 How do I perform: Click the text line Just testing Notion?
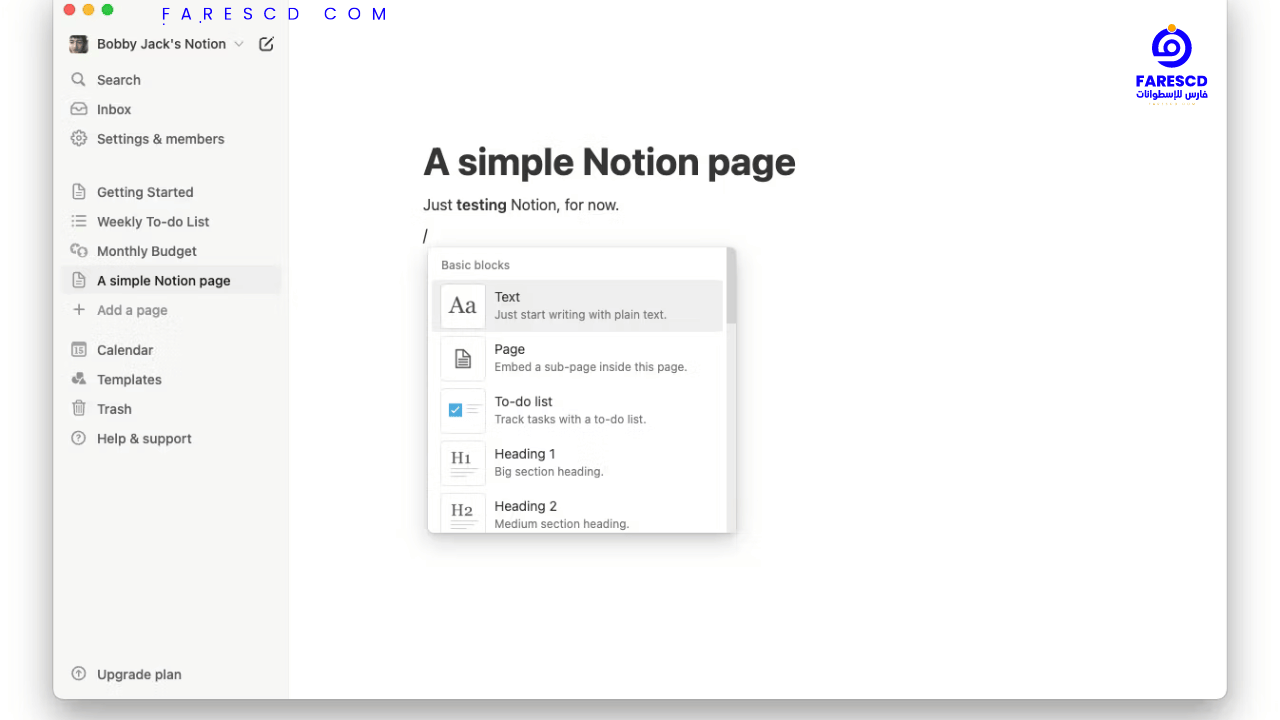521,205
